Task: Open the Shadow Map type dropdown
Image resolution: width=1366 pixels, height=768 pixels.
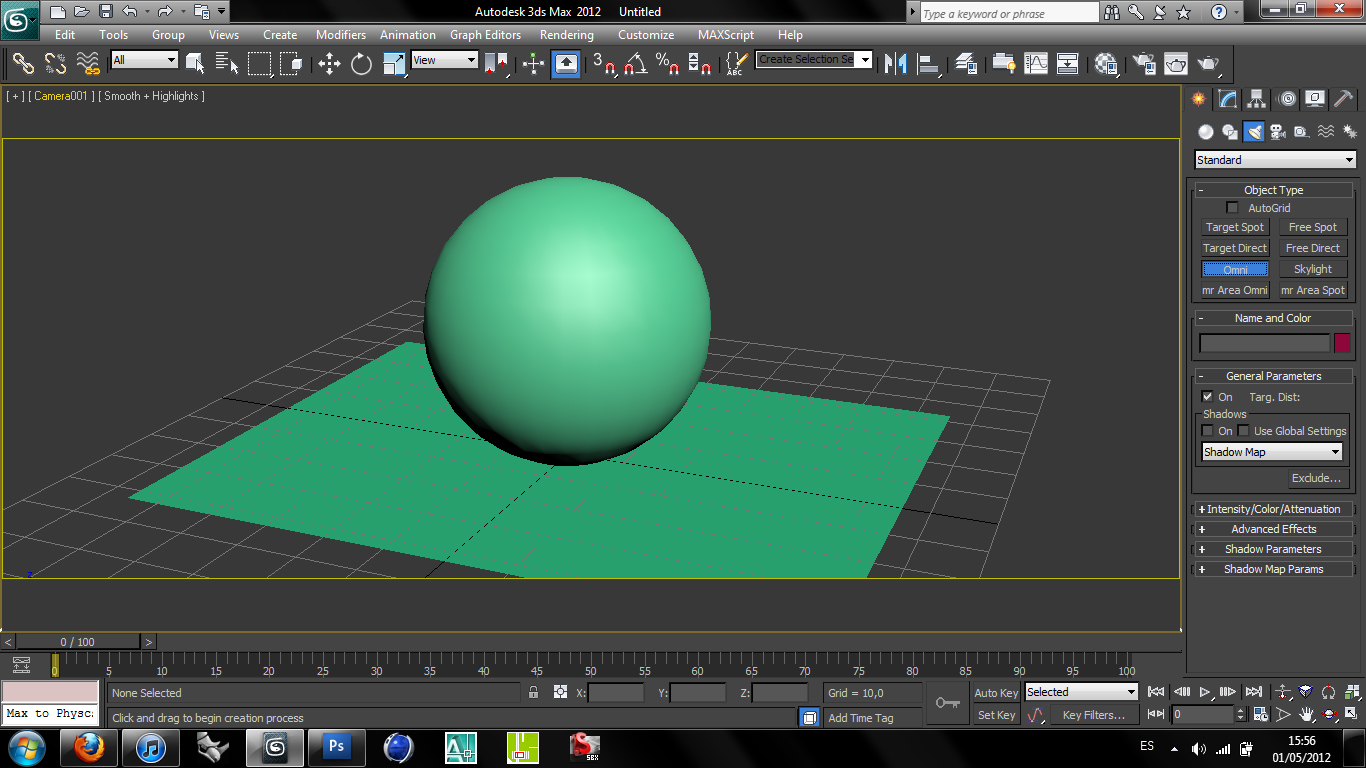Action: [1271, 452]
